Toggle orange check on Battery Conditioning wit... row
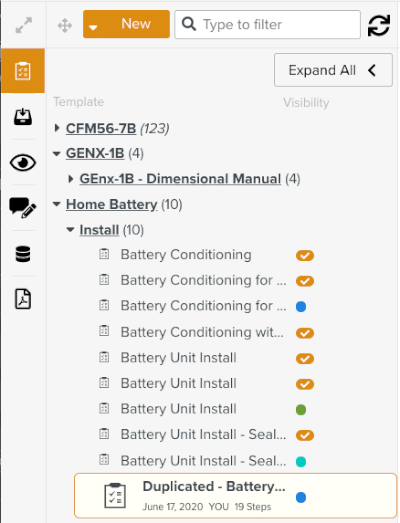This screenshot has height=523, width=400. pyautogui.click(x=305, y=333)
